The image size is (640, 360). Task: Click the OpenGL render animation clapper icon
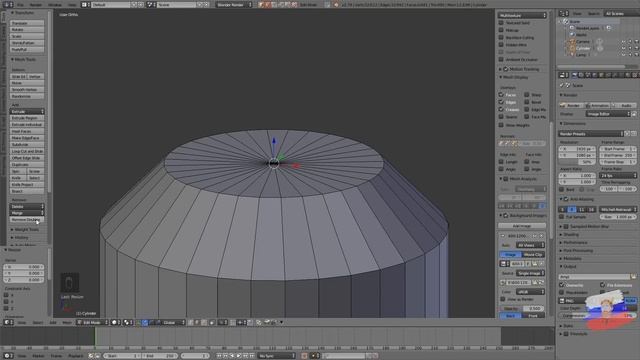273,322
